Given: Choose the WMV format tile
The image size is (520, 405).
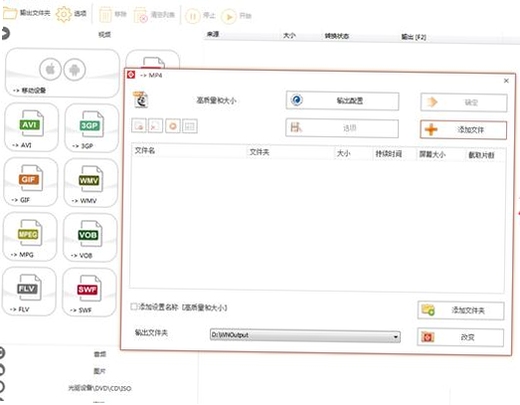Looking at the screenshot, I should pyautogui.click(x=91, y=182).
